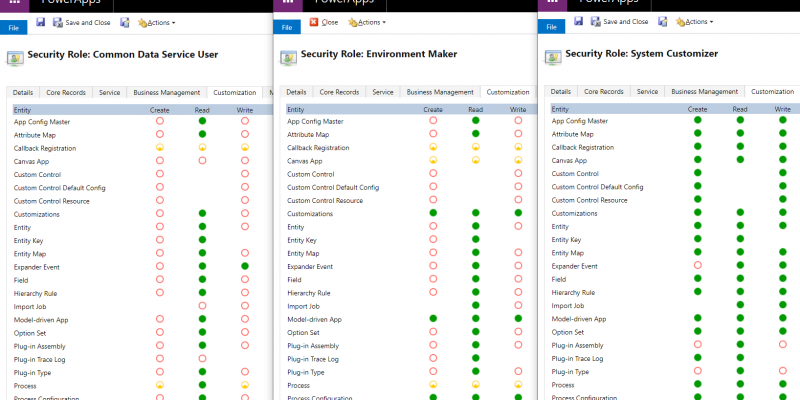800x400 pixels.
Task: Toggle Plug-in Trace Log Read privilege for Common Data Service User
Action: pos(202,359)
